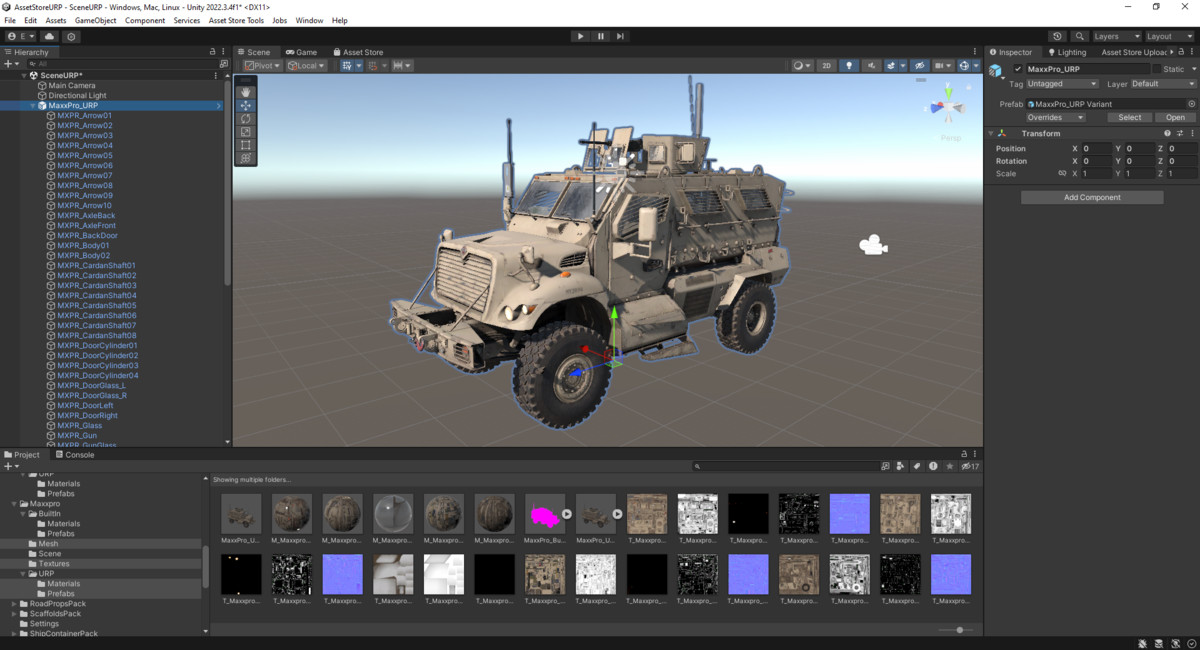The width and height of the screenshot is (1200, 650).
Task: Expand the RoadPropsPack folder
Action: click(14, 604)
